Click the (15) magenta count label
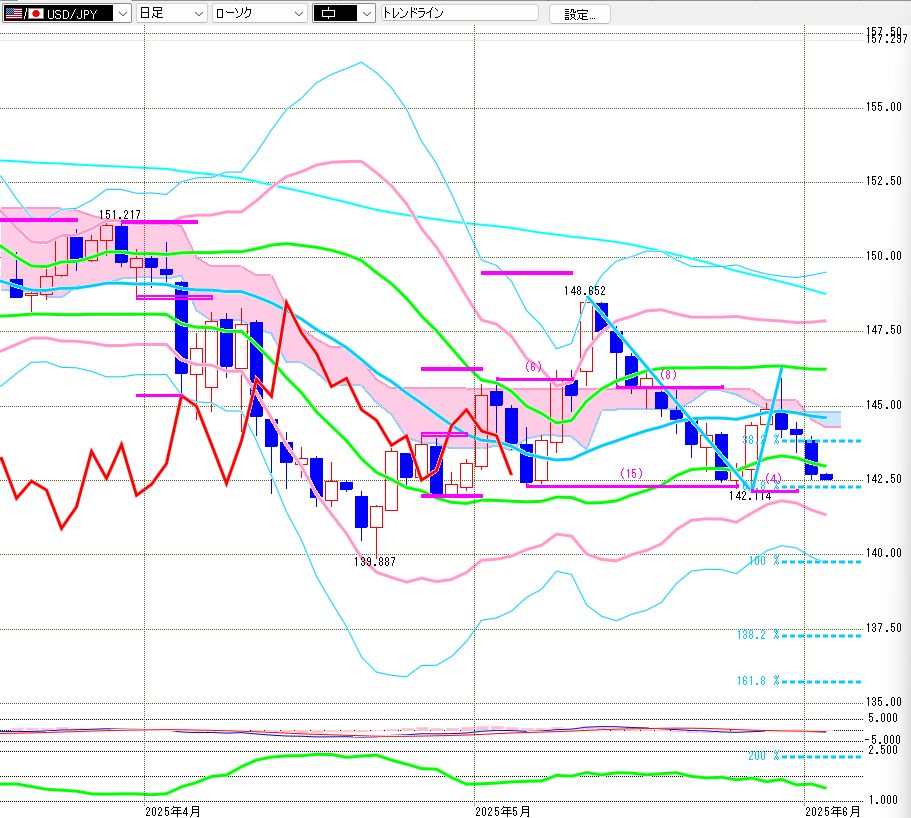Image resolution: width=911 pixels, height=818 pixels. pyautogui.click(x=632, y=473)
